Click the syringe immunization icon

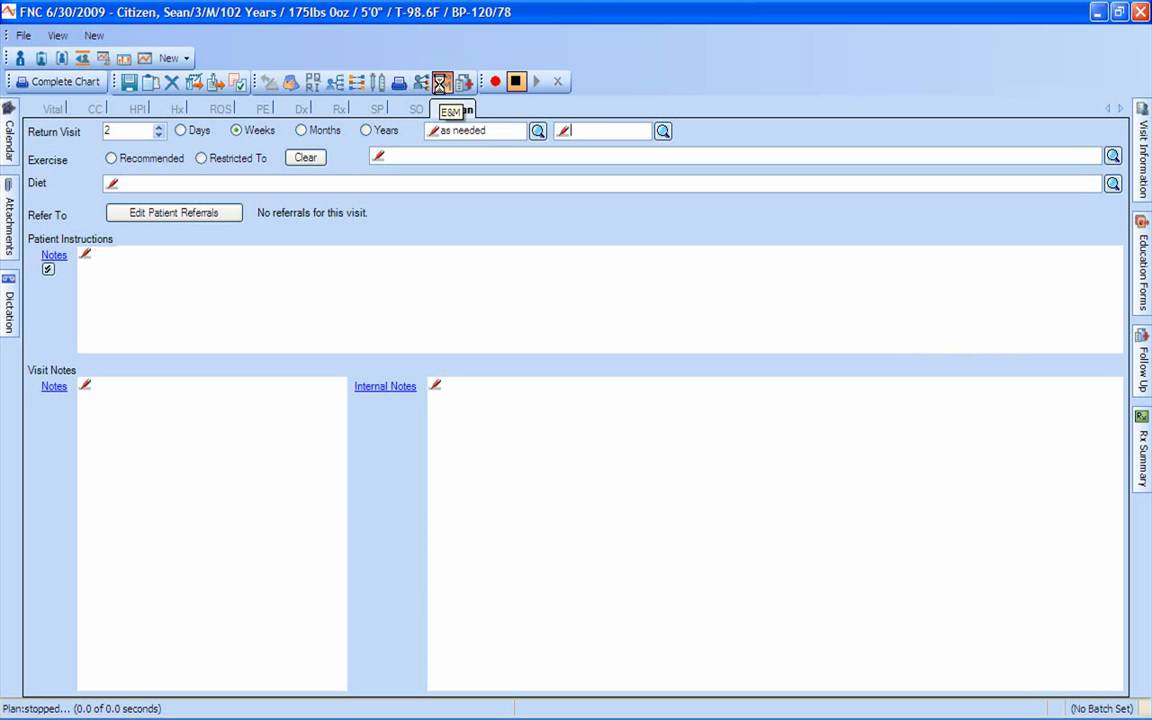[x=378, y=82]
